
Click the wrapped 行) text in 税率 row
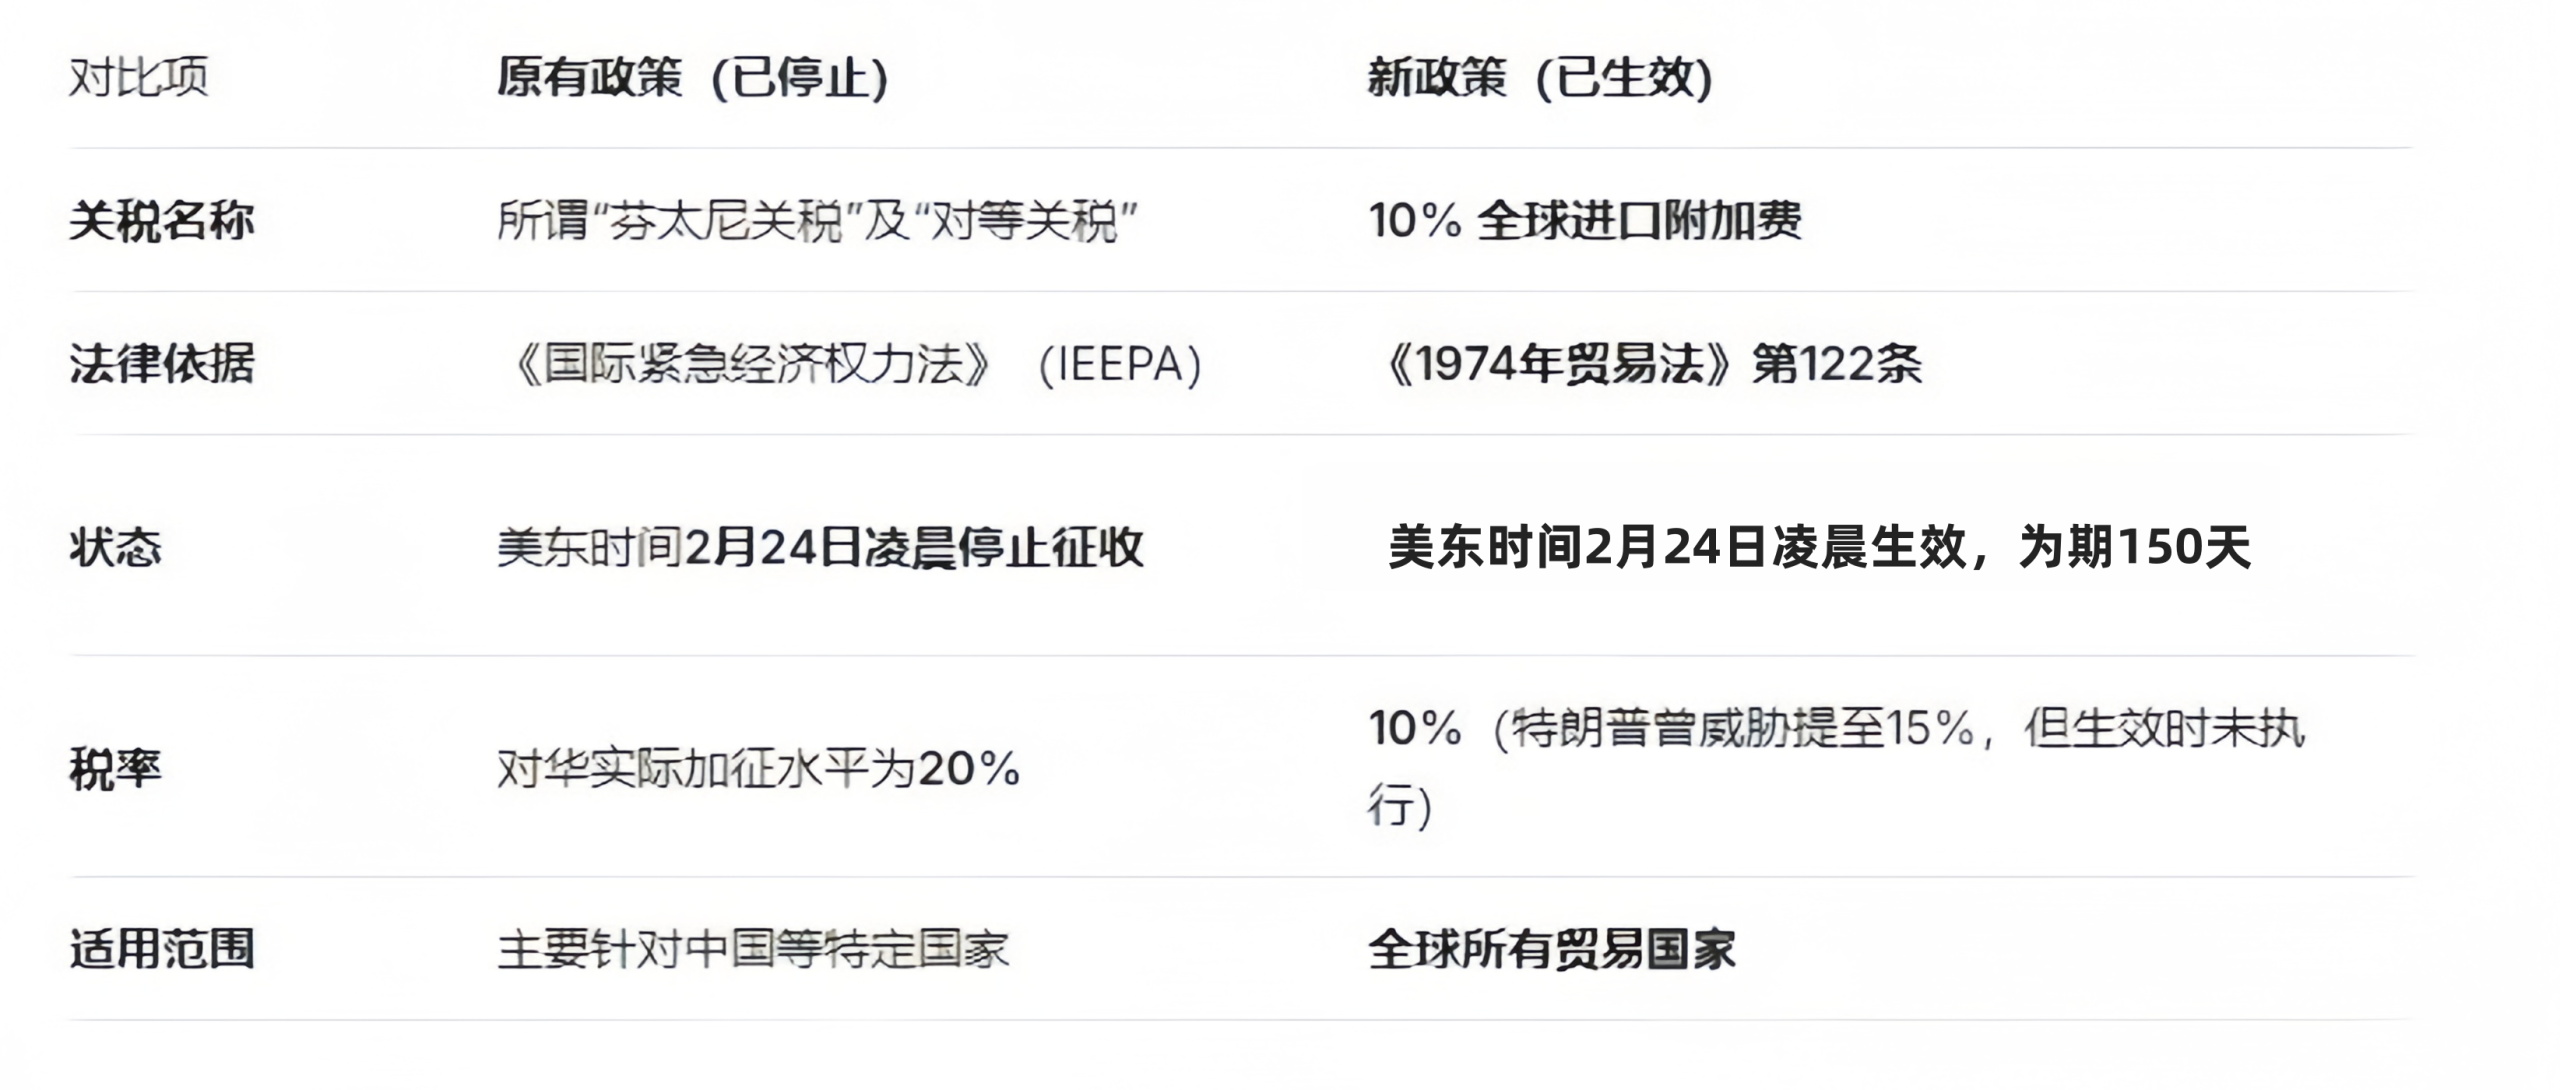click(x=1400, y=806)
